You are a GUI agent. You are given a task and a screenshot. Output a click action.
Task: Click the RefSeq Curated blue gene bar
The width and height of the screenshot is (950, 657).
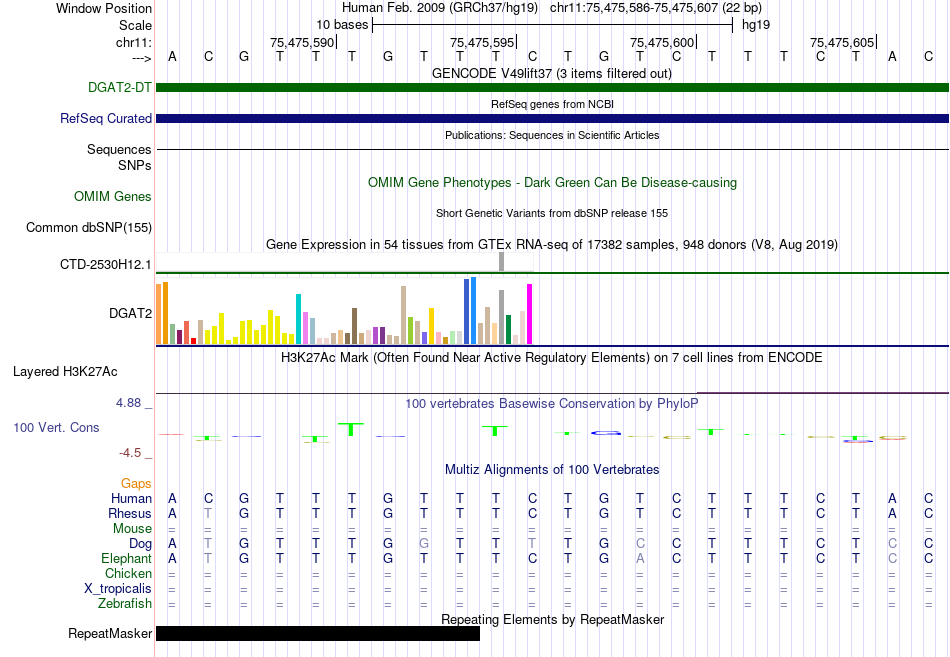(552, 118)
